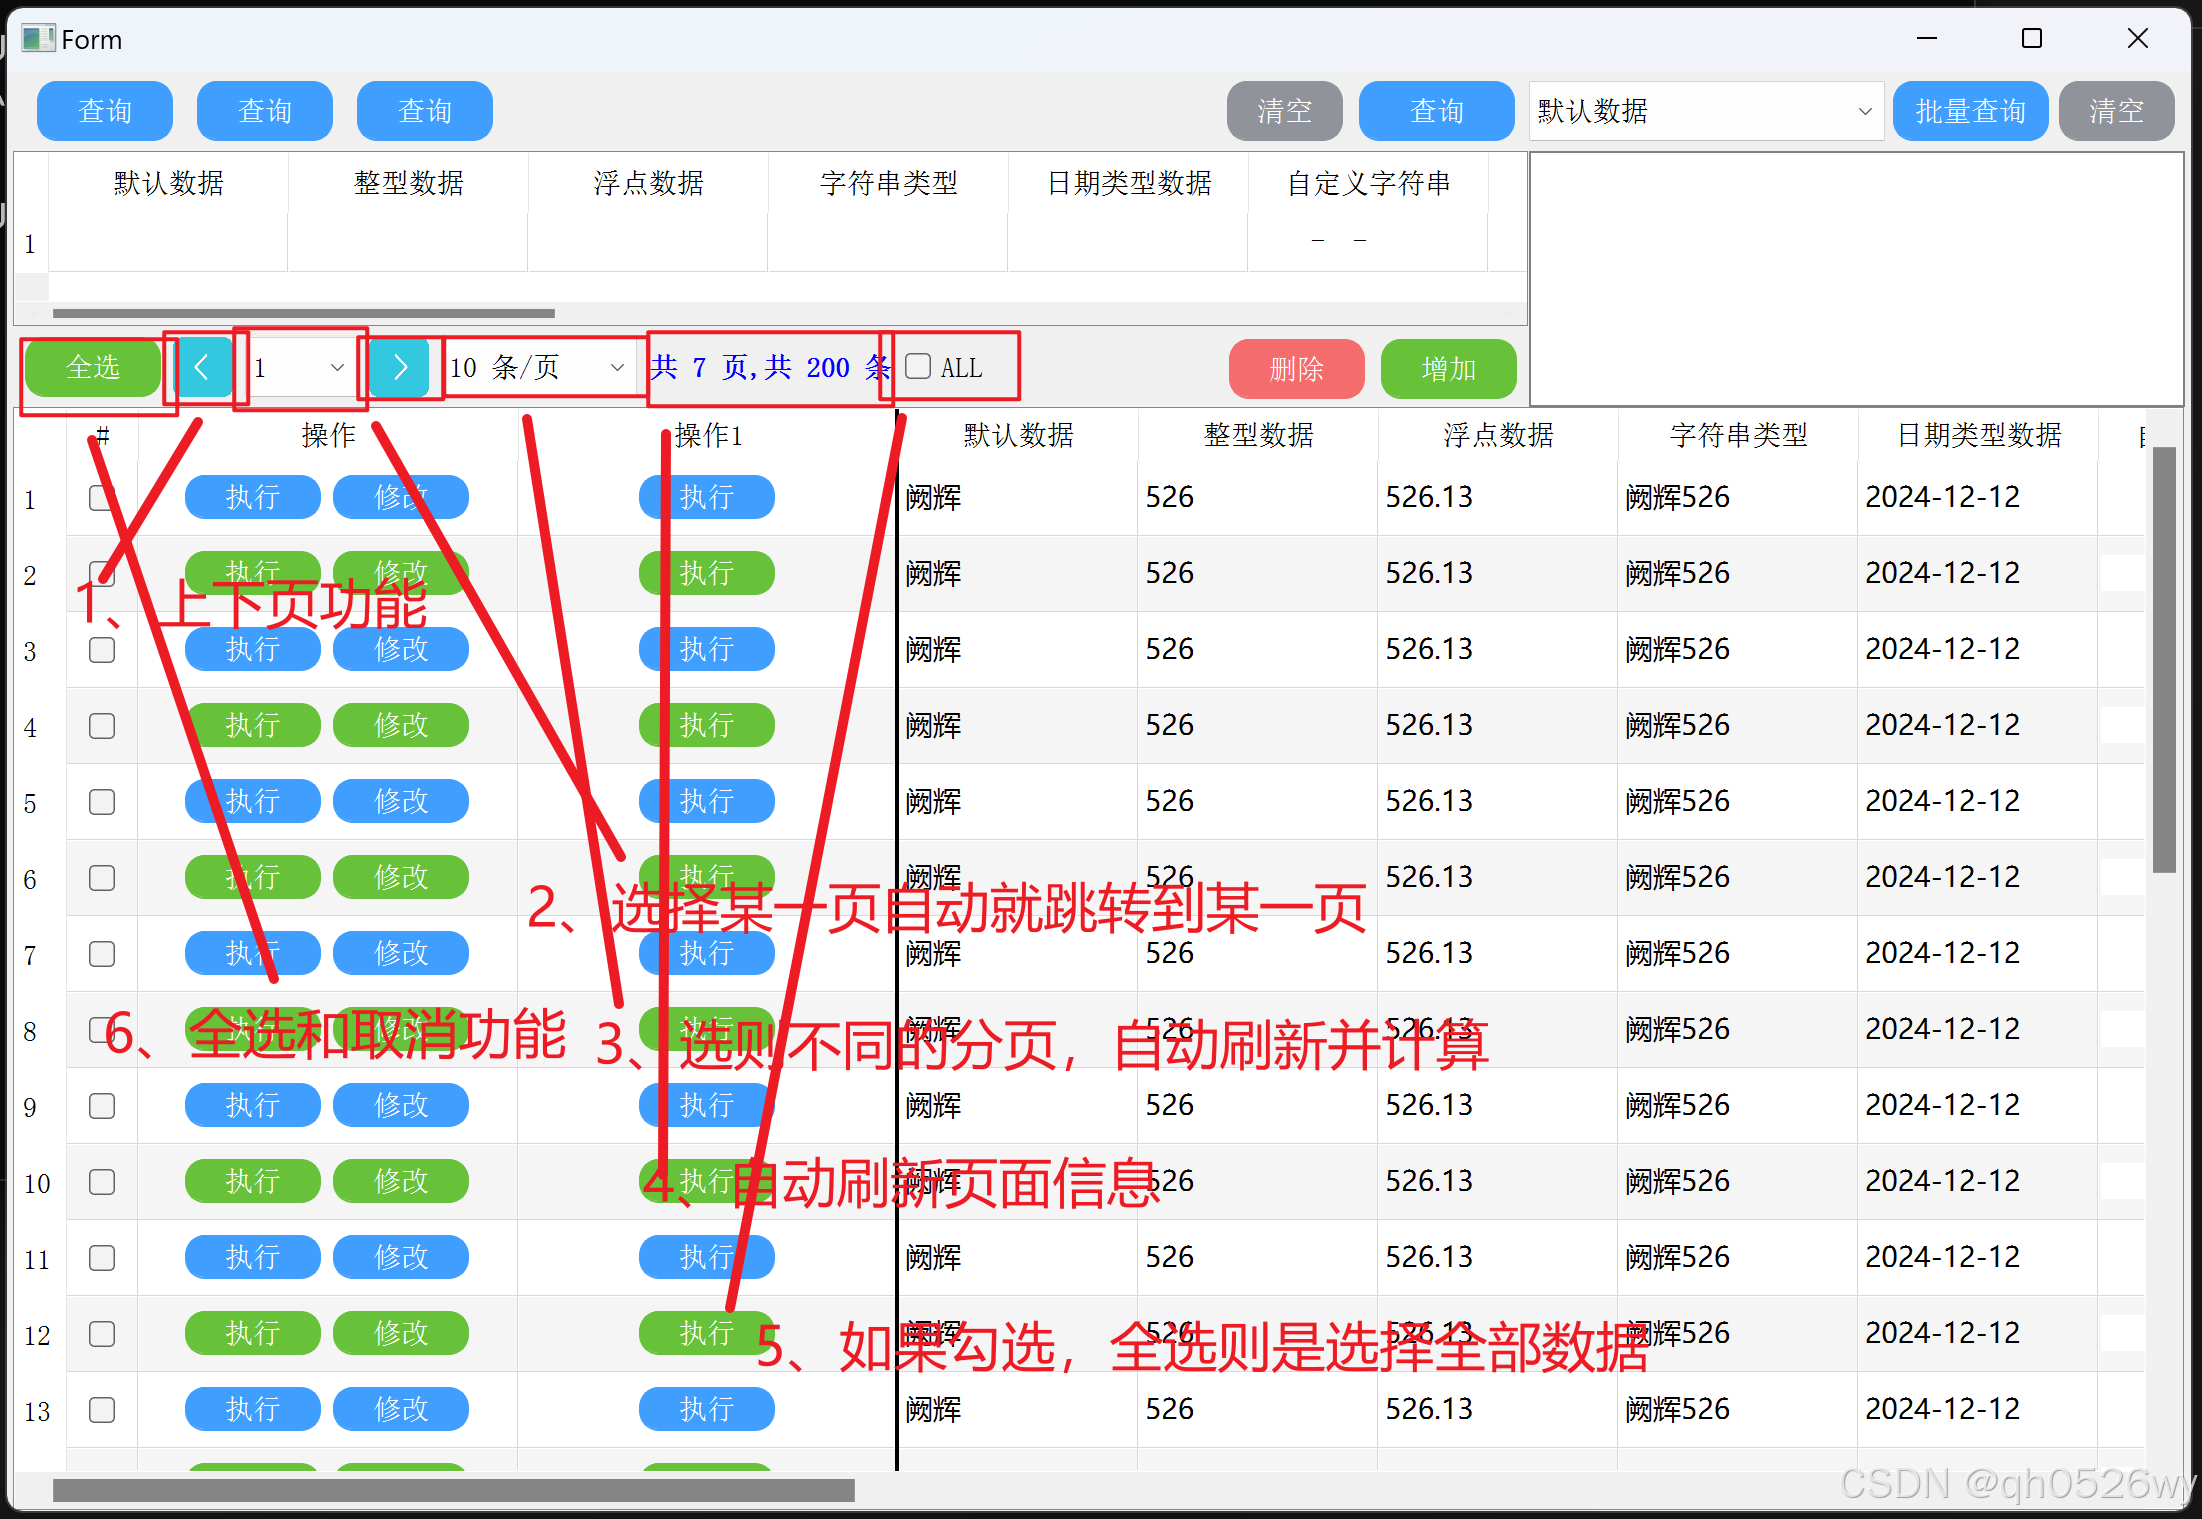Image resolution: width=2202 pixels, height=1519 pixels.
Task: Check the checkbox in row 9
Action: point(102,1106)
